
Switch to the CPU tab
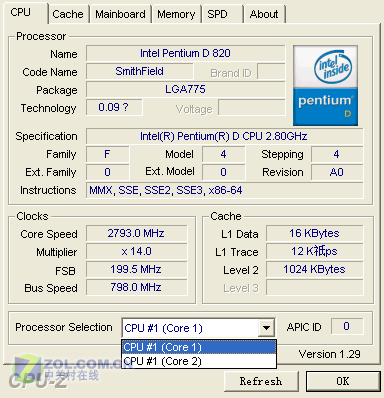pyautogui.click(x=26, y=13)
